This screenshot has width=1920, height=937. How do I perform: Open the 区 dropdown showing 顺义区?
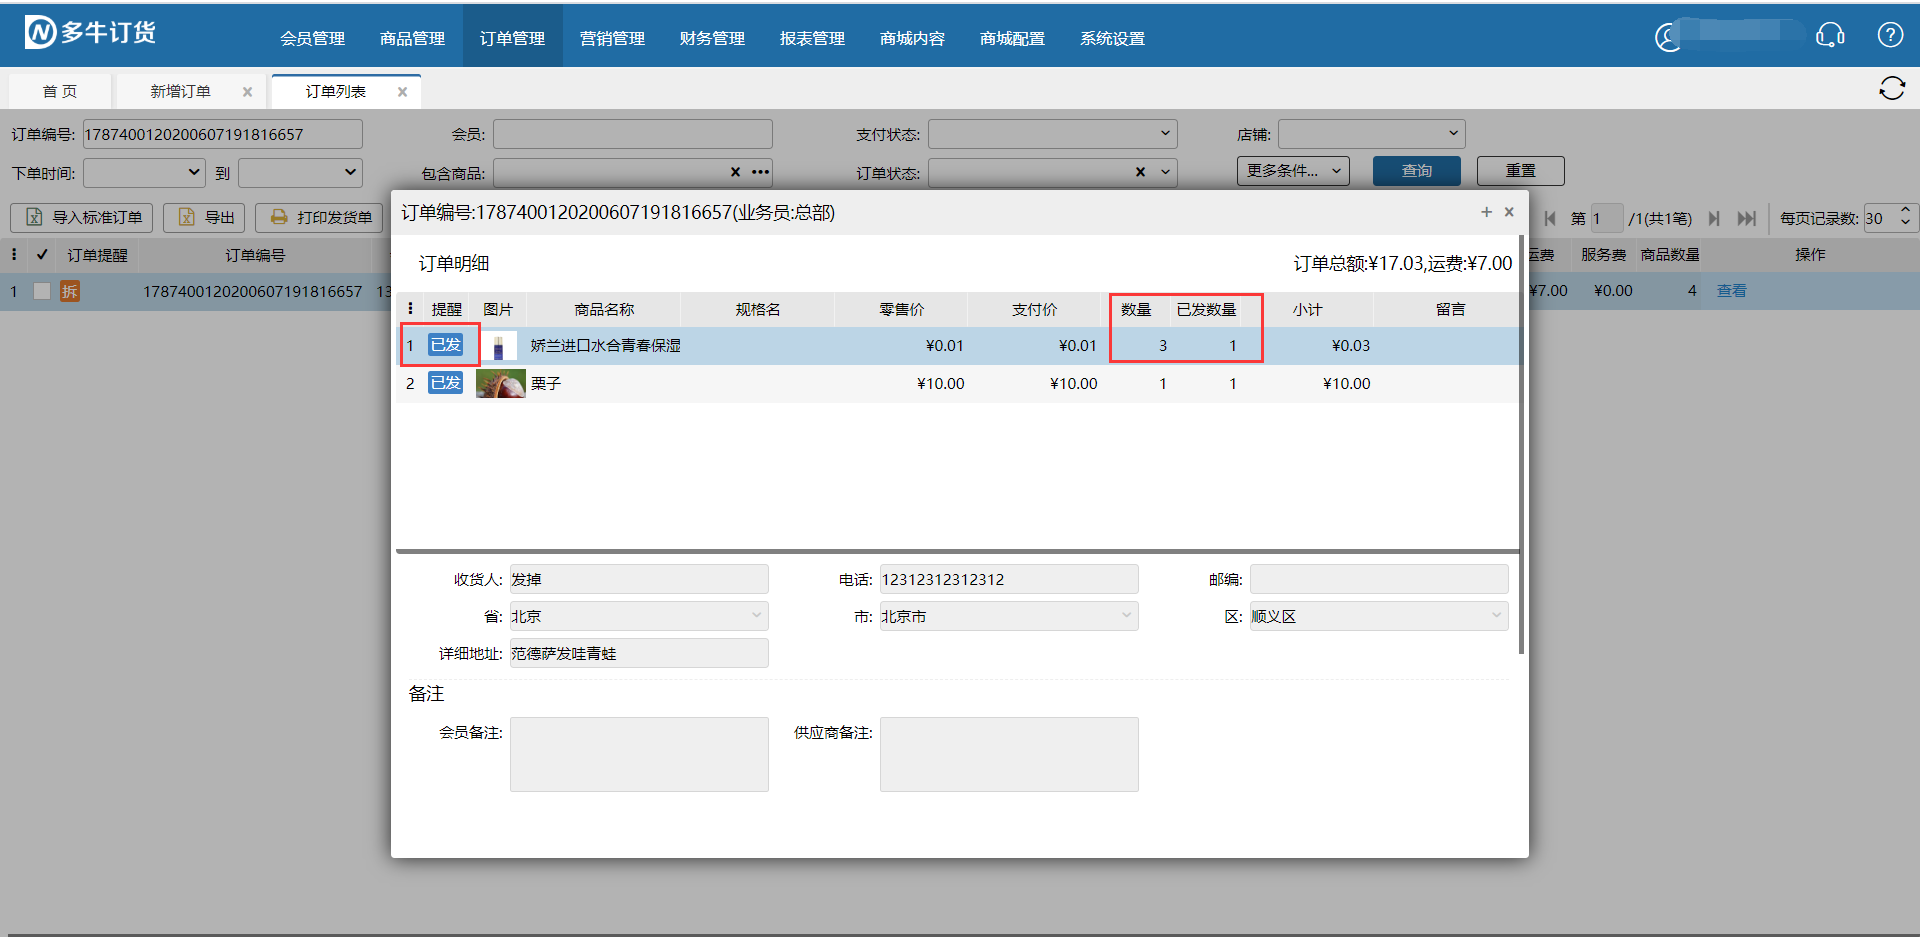coord(1379,616)
